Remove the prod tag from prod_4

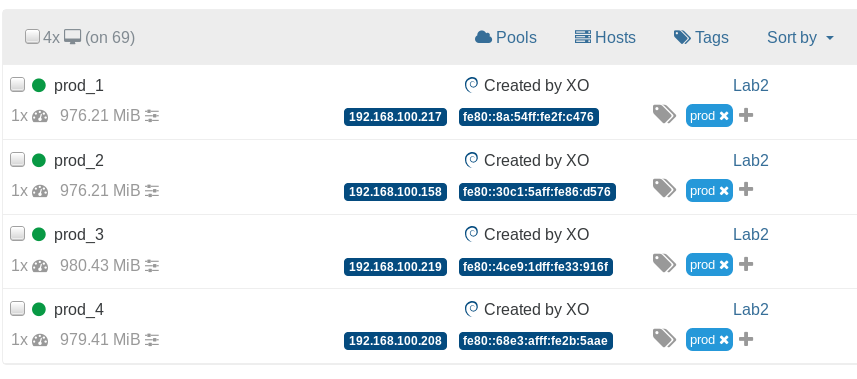click(724, 340)
